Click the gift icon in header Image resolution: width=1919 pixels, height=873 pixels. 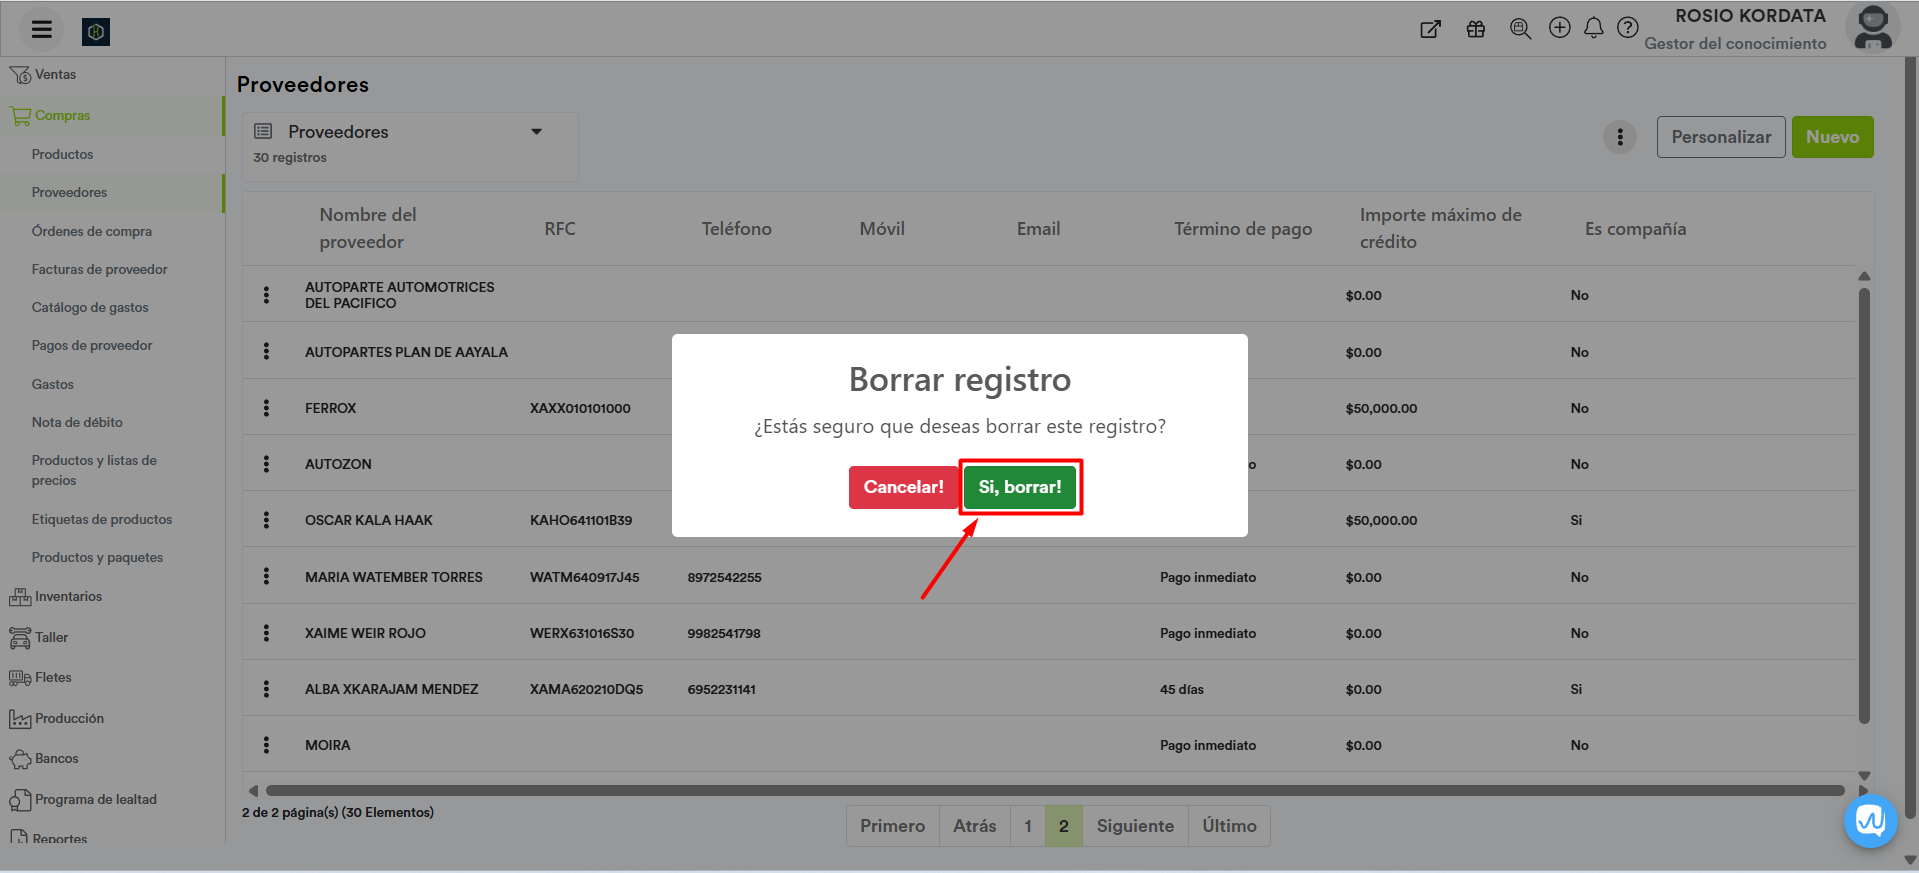pos(1475,29)
